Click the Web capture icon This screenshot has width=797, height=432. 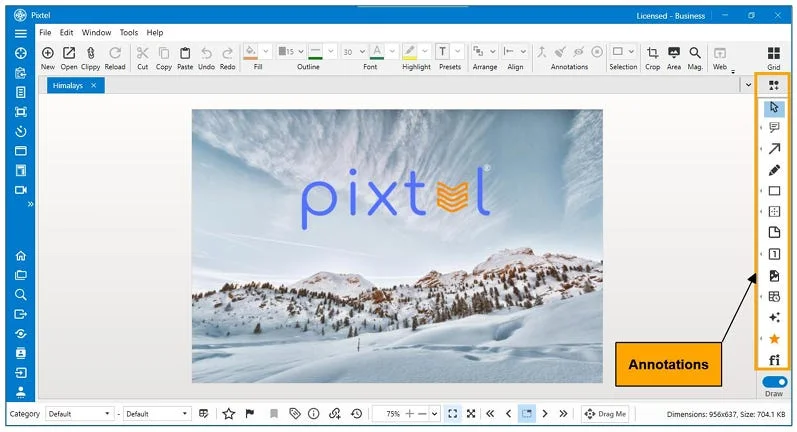pos(720,53)
